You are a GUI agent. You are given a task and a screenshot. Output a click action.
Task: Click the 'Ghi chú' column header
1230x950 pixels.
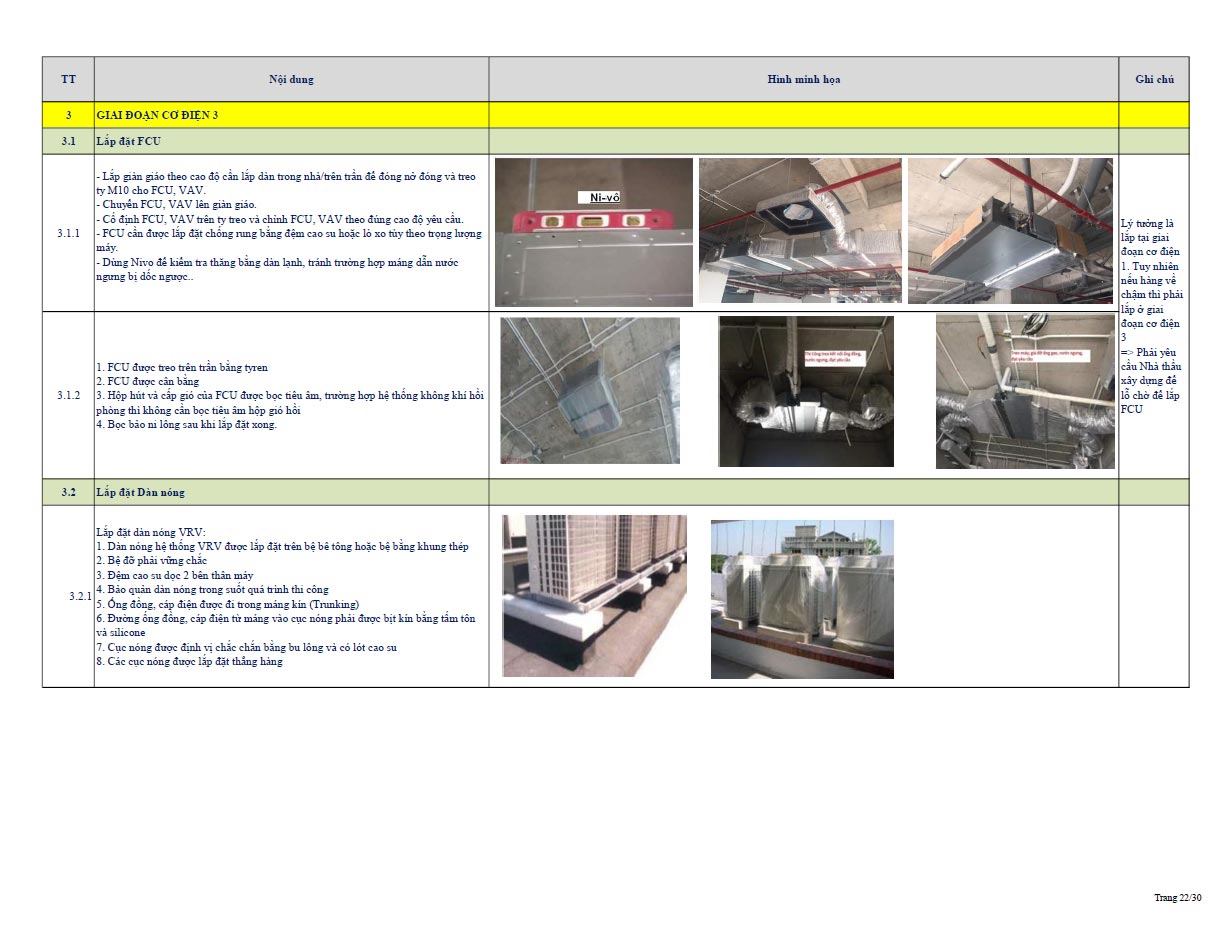coord(1153,79)
